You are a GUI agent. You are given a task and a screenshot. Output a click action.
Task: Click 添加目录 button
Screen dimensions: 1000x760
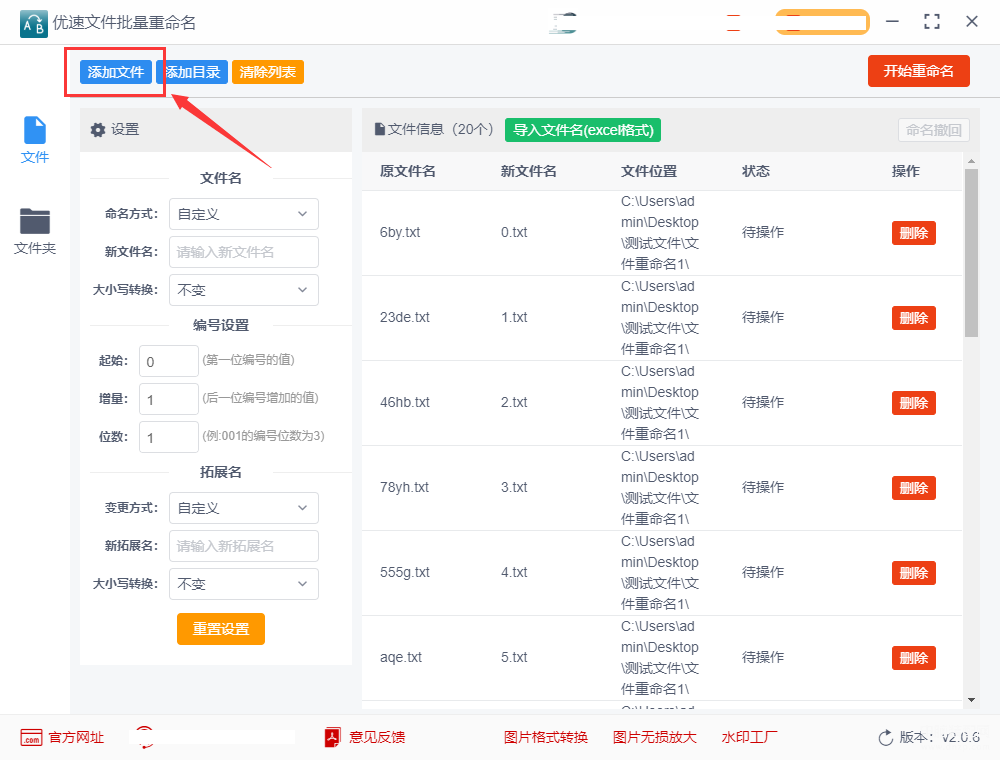tap(192, 72)
